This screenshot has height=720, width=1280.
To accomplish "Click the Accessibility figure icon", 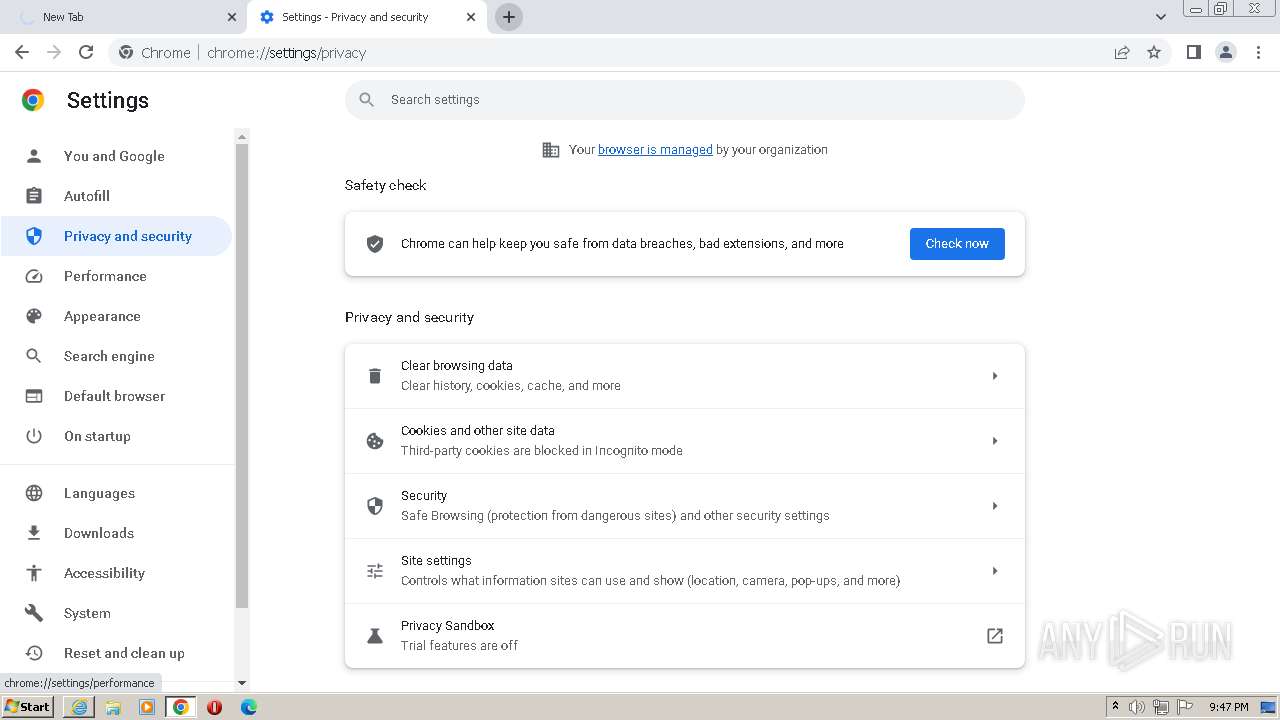I will [34, 573].
